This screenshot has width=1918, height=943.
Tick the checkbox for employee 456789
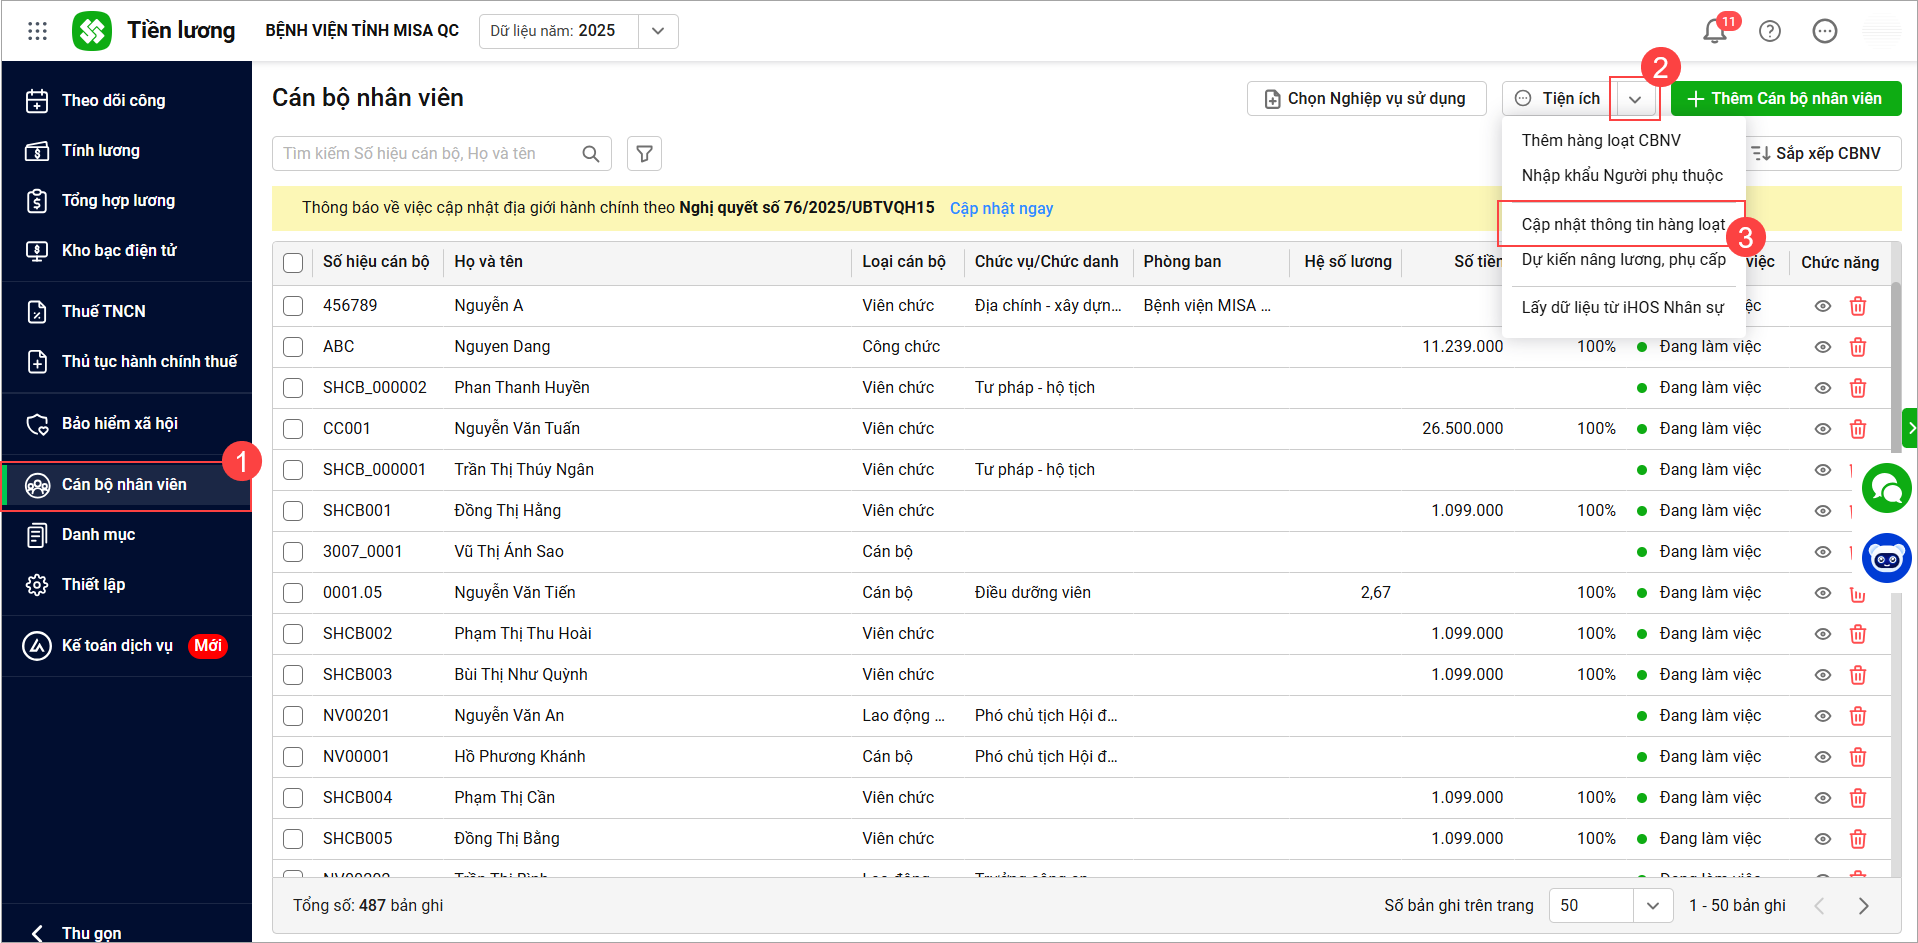coord(293,306)
